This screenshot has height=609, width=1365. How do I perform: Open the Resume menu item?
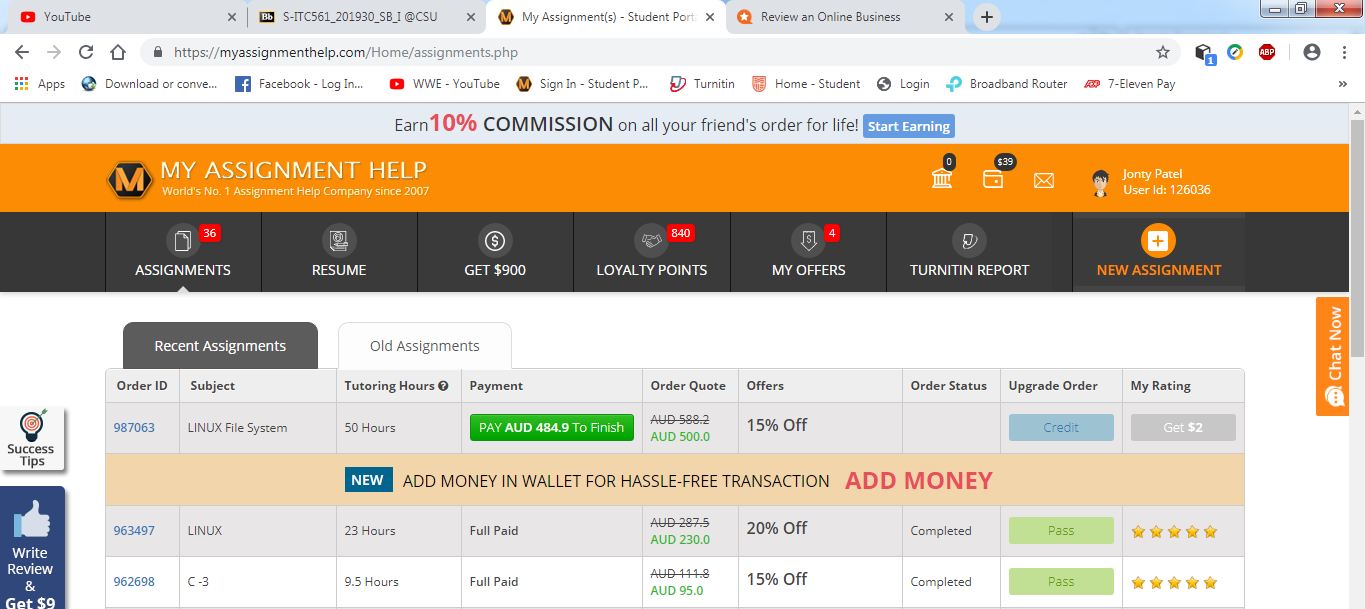339,252
